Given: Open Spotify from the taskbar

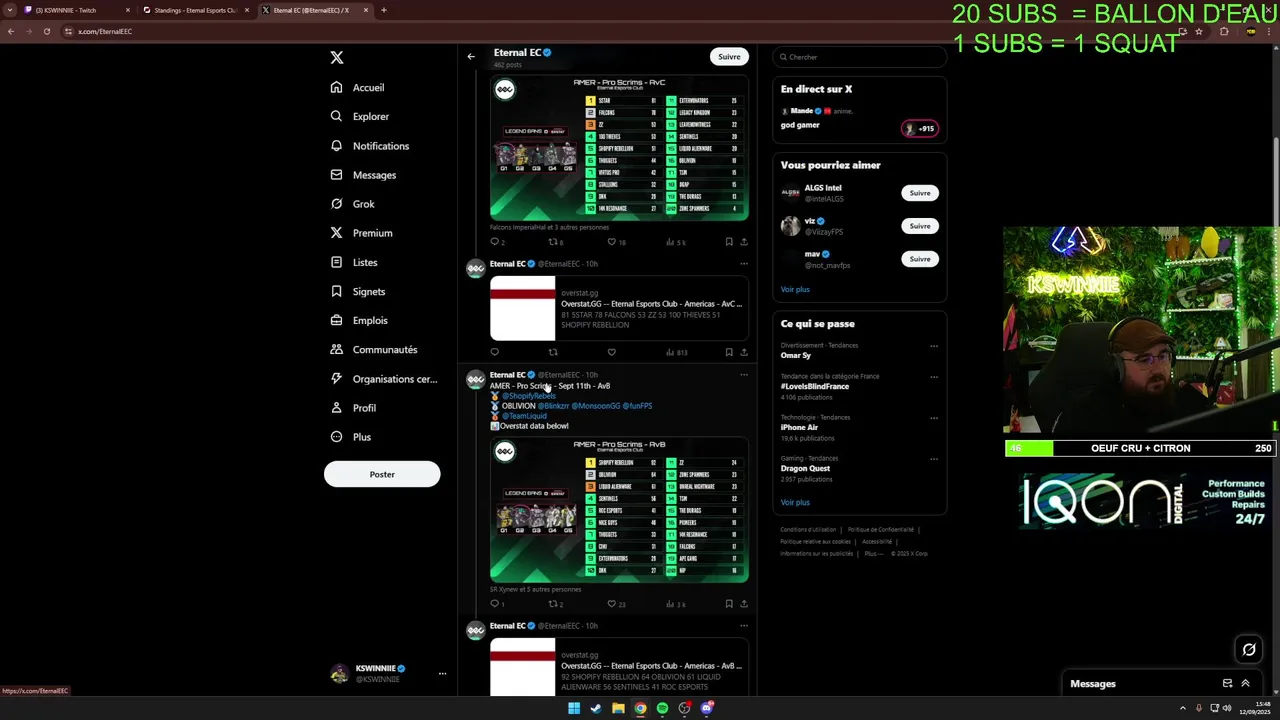Looking at the screenshot, I should click(662, 708).
